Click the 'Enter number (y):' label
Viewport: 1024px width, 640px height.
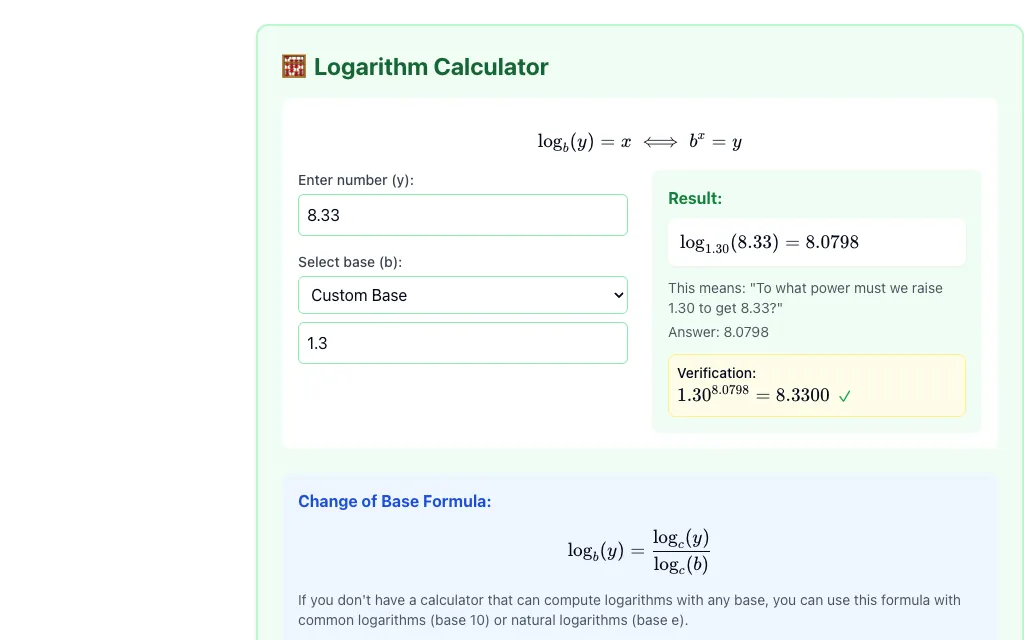356,180
